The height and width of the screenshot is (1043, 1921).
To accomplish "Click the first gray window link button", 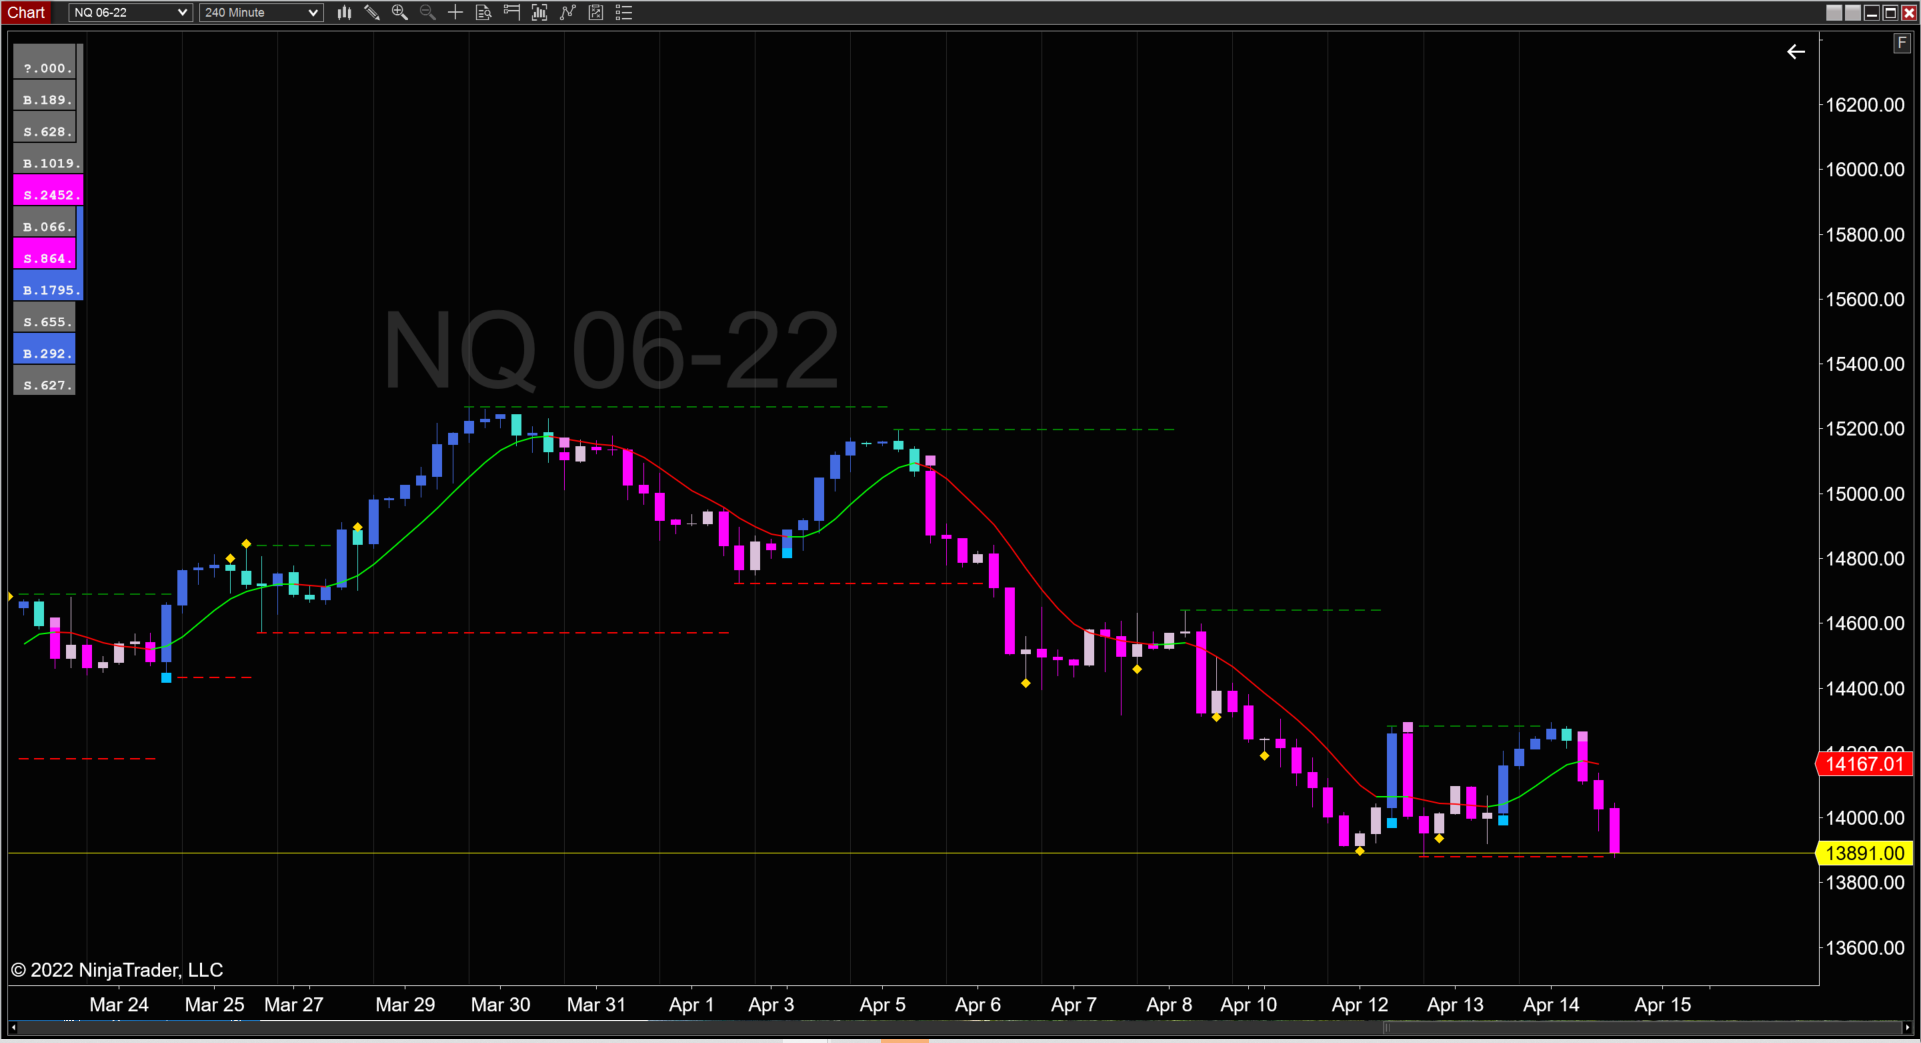I will click(x=1834, y=13).
